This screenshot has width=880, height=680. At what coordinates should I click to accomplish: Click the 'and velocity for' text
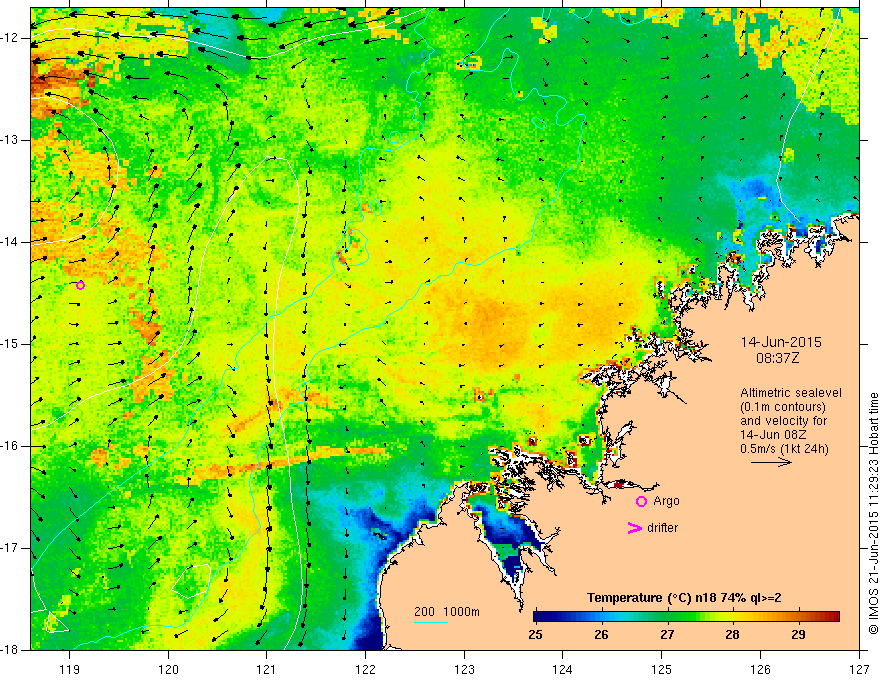[783, 421]
